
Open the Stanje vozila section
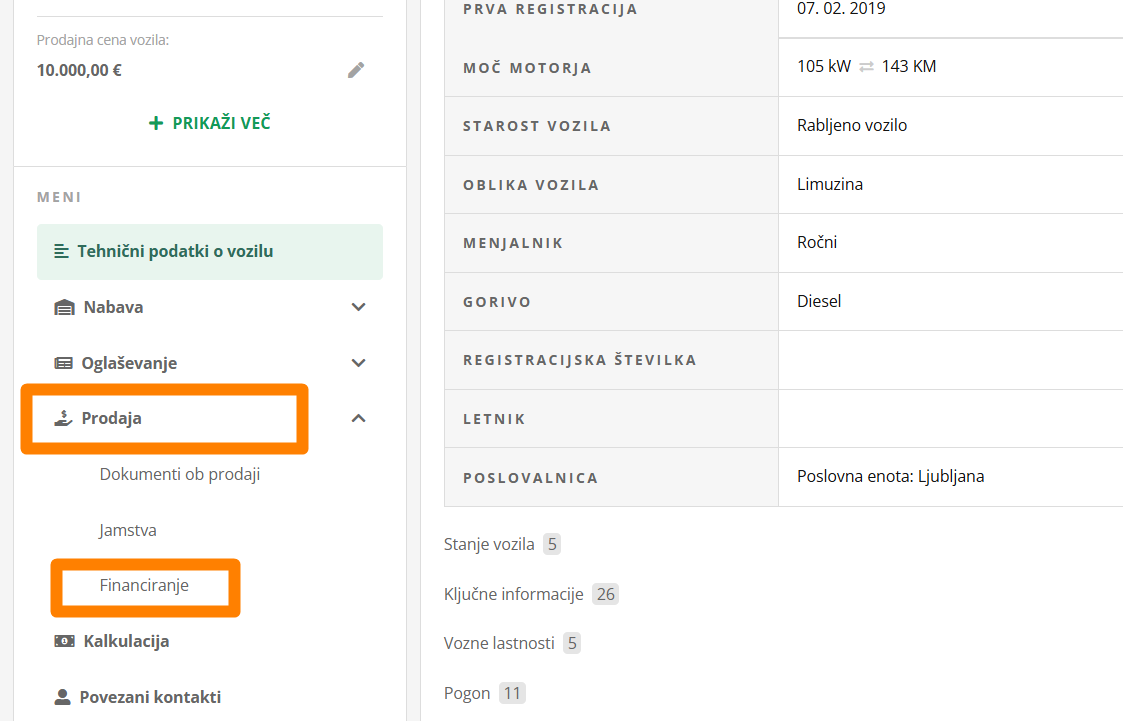coord(489,545)
